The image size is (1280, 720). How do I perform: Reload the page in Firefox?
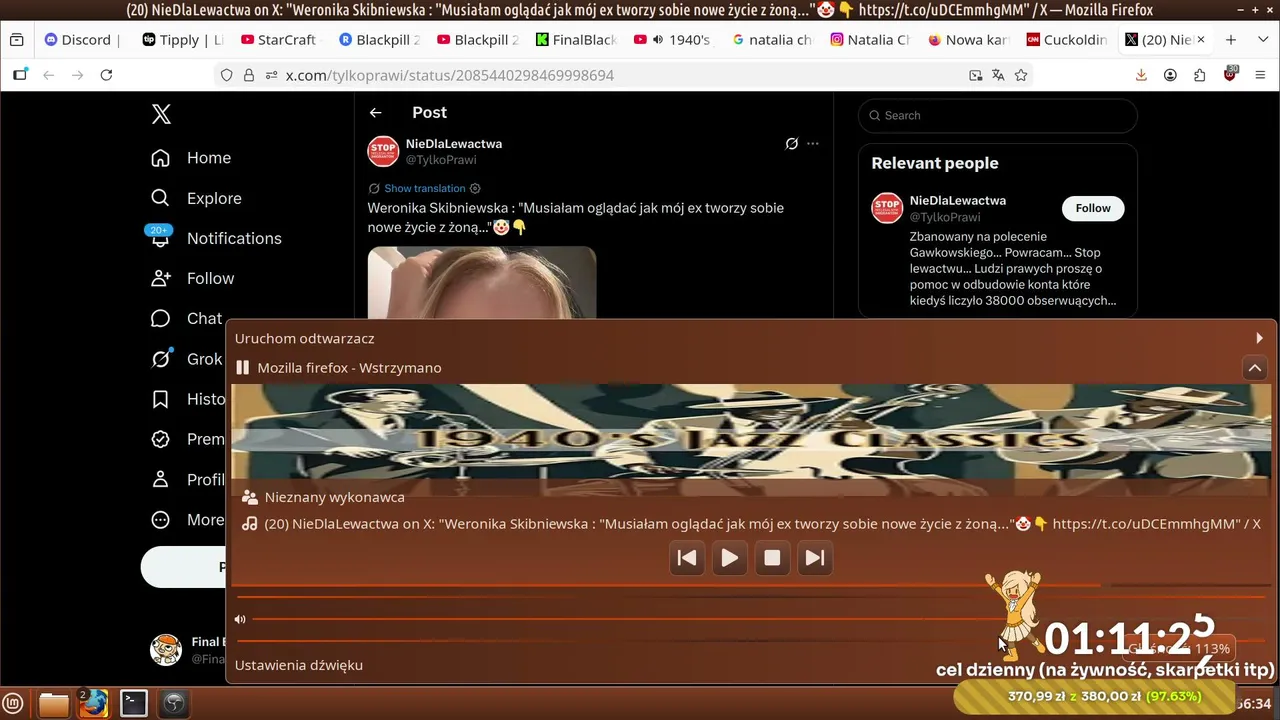click(x=106, y=75)
